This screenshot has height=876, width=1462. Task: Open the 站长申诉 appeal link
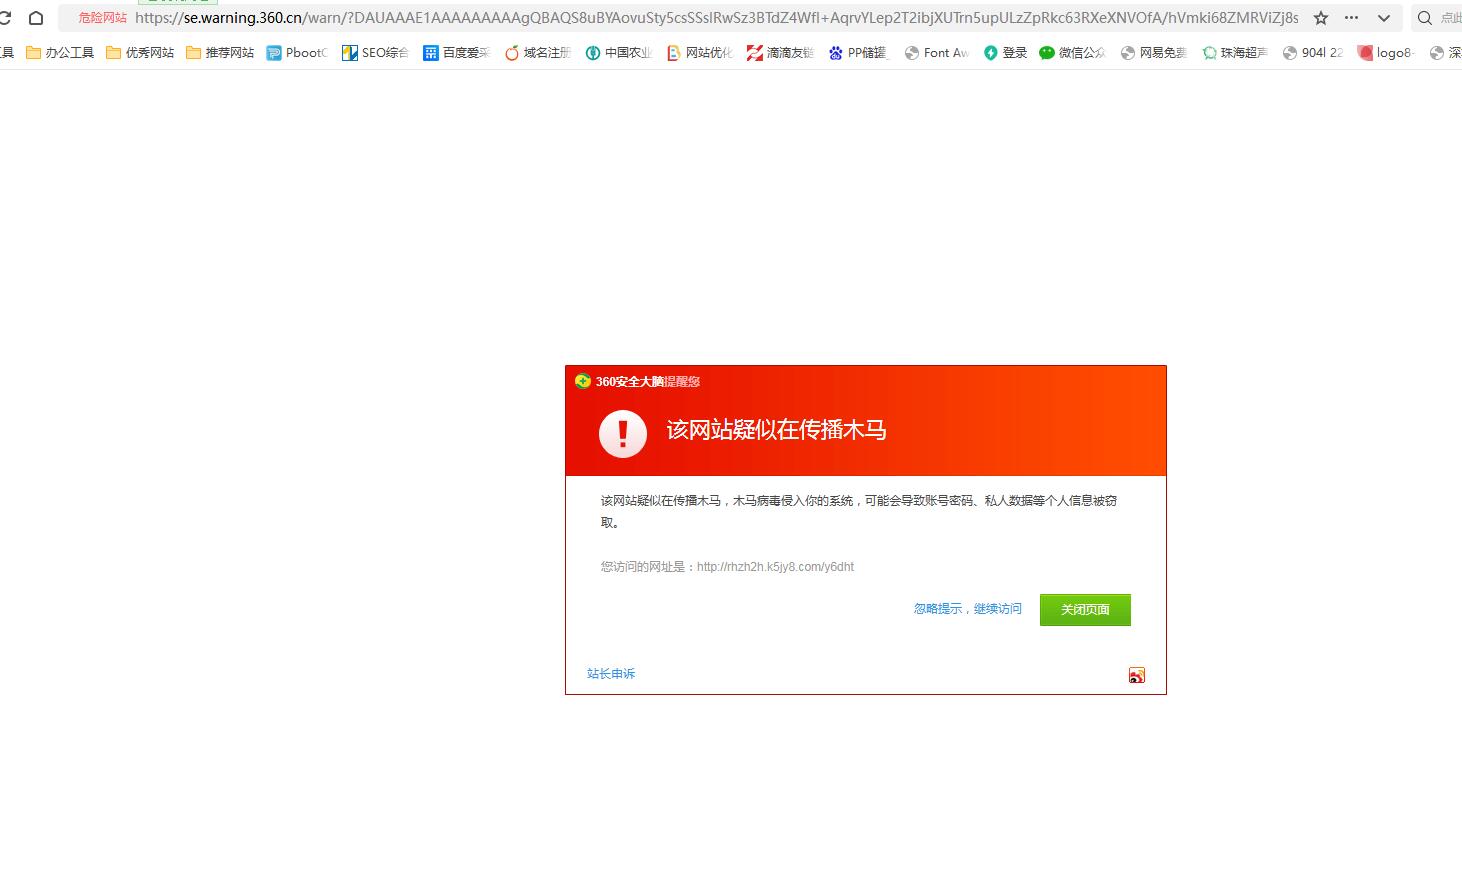tap(611, 674)
